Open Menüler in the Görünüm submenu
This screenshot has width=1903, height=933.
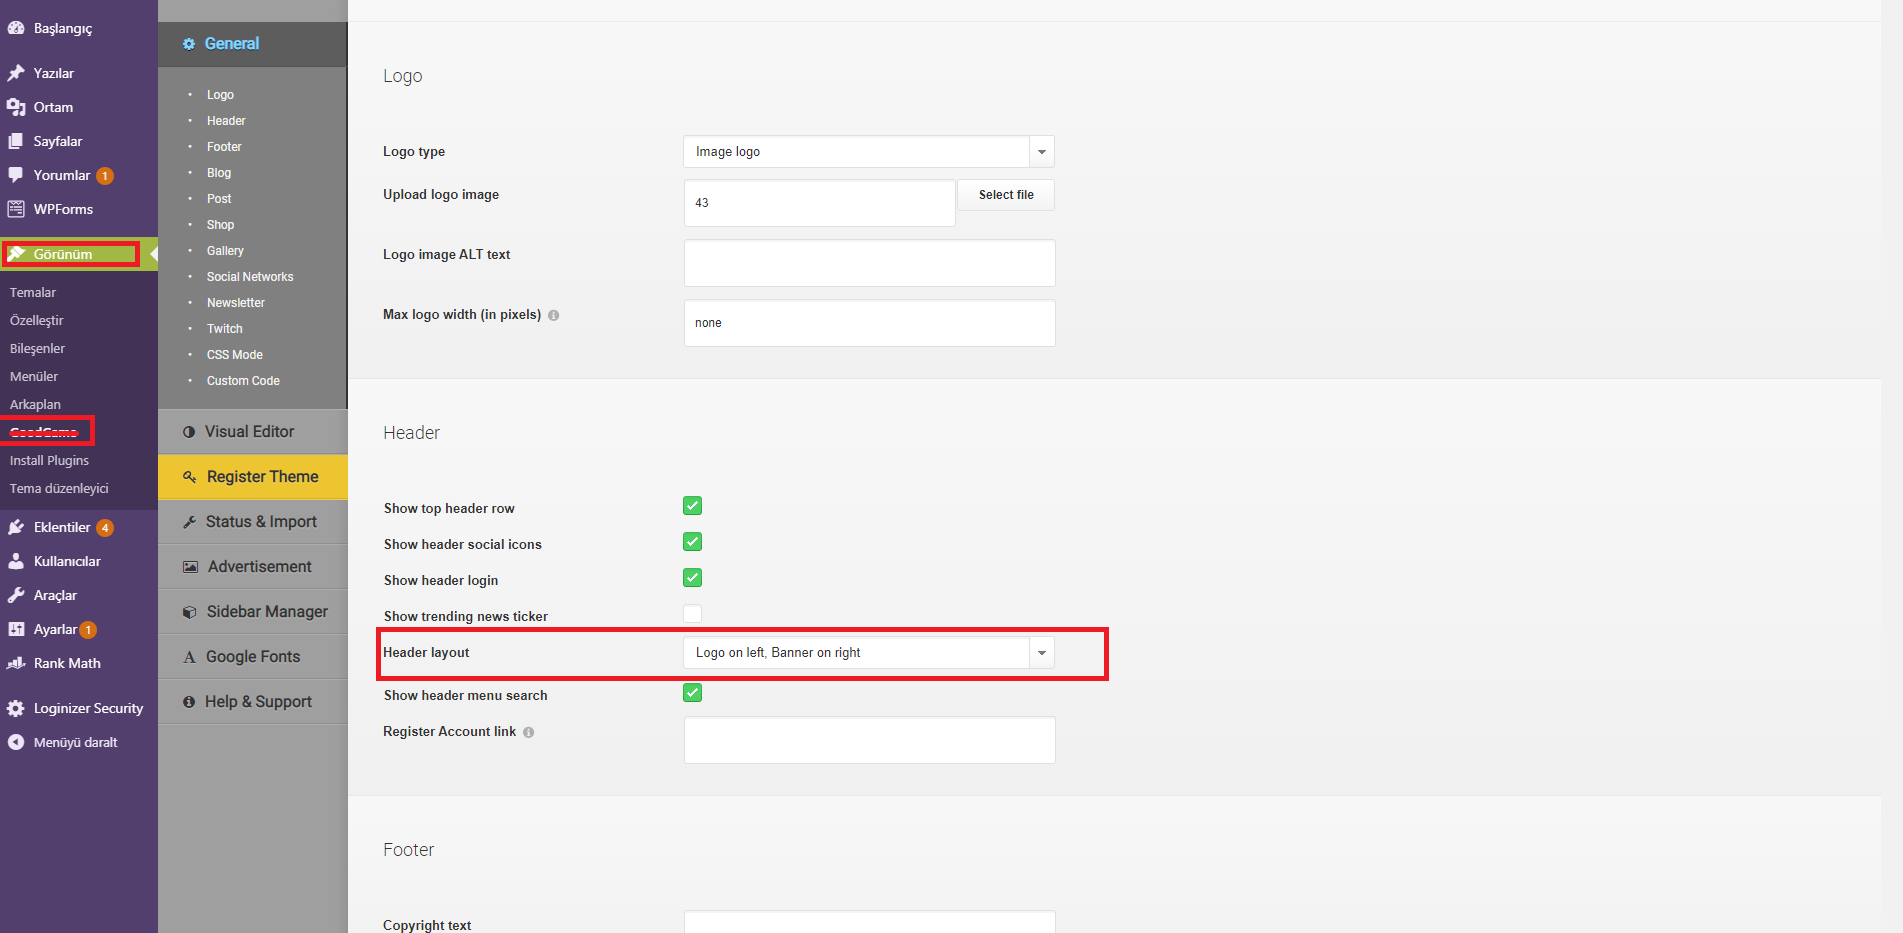point(34,377)
